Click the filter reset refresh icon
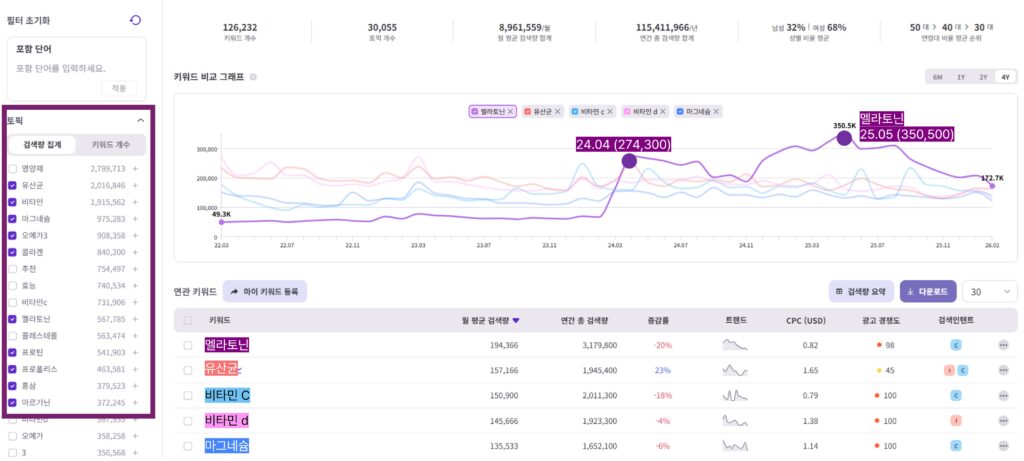The height and width of the screenshot is (461, 1024). click(136, 20)
